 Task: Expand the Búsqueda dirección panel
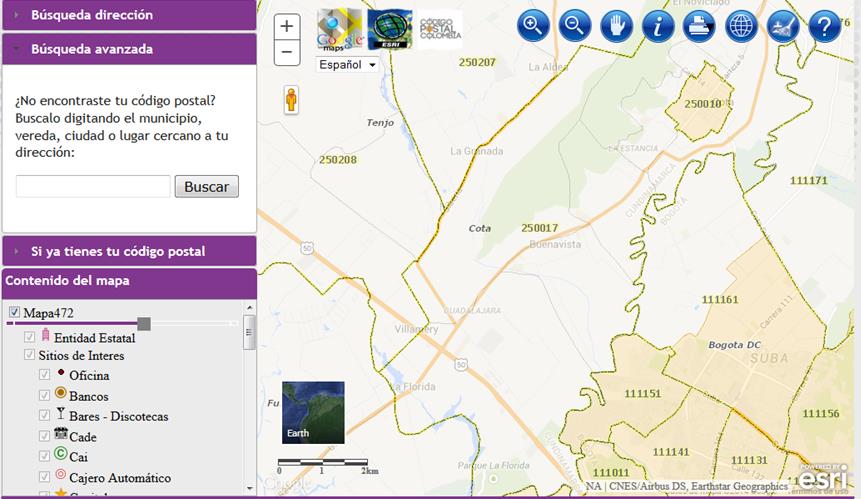129,15
